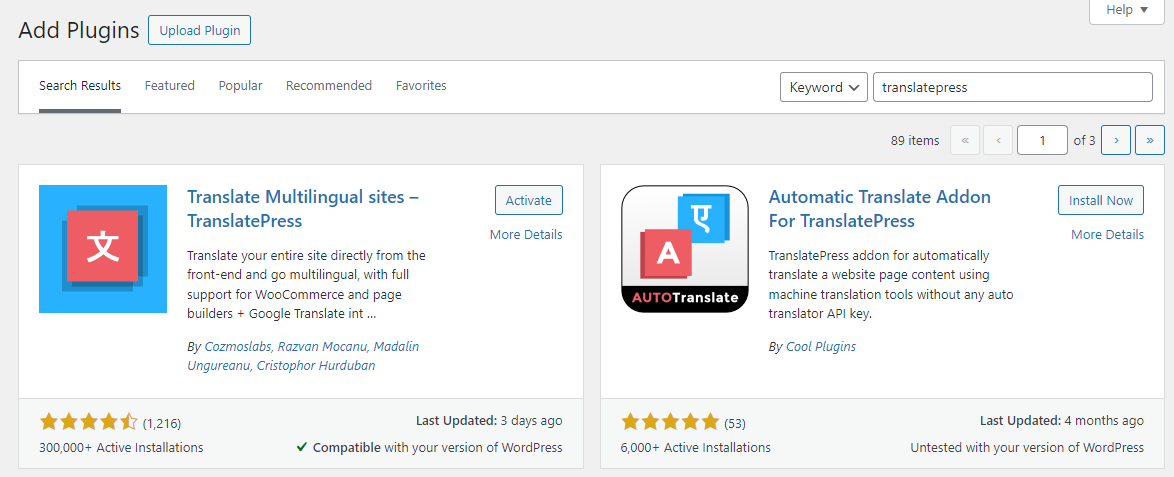Activate the TranslatePress plugin
This screenshot has width=1174, height=477.
528,200
